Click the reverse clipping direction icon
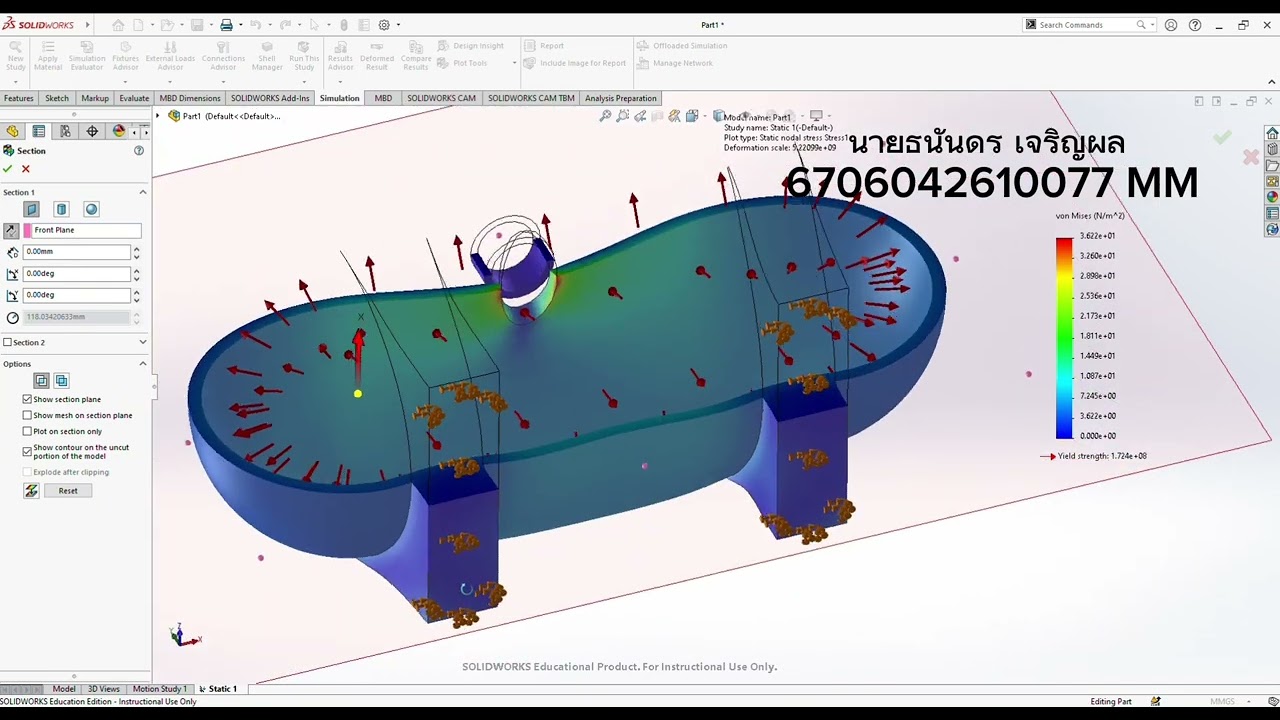The width and height of the screenshot is (1280, 720). (x=11, y=230)
